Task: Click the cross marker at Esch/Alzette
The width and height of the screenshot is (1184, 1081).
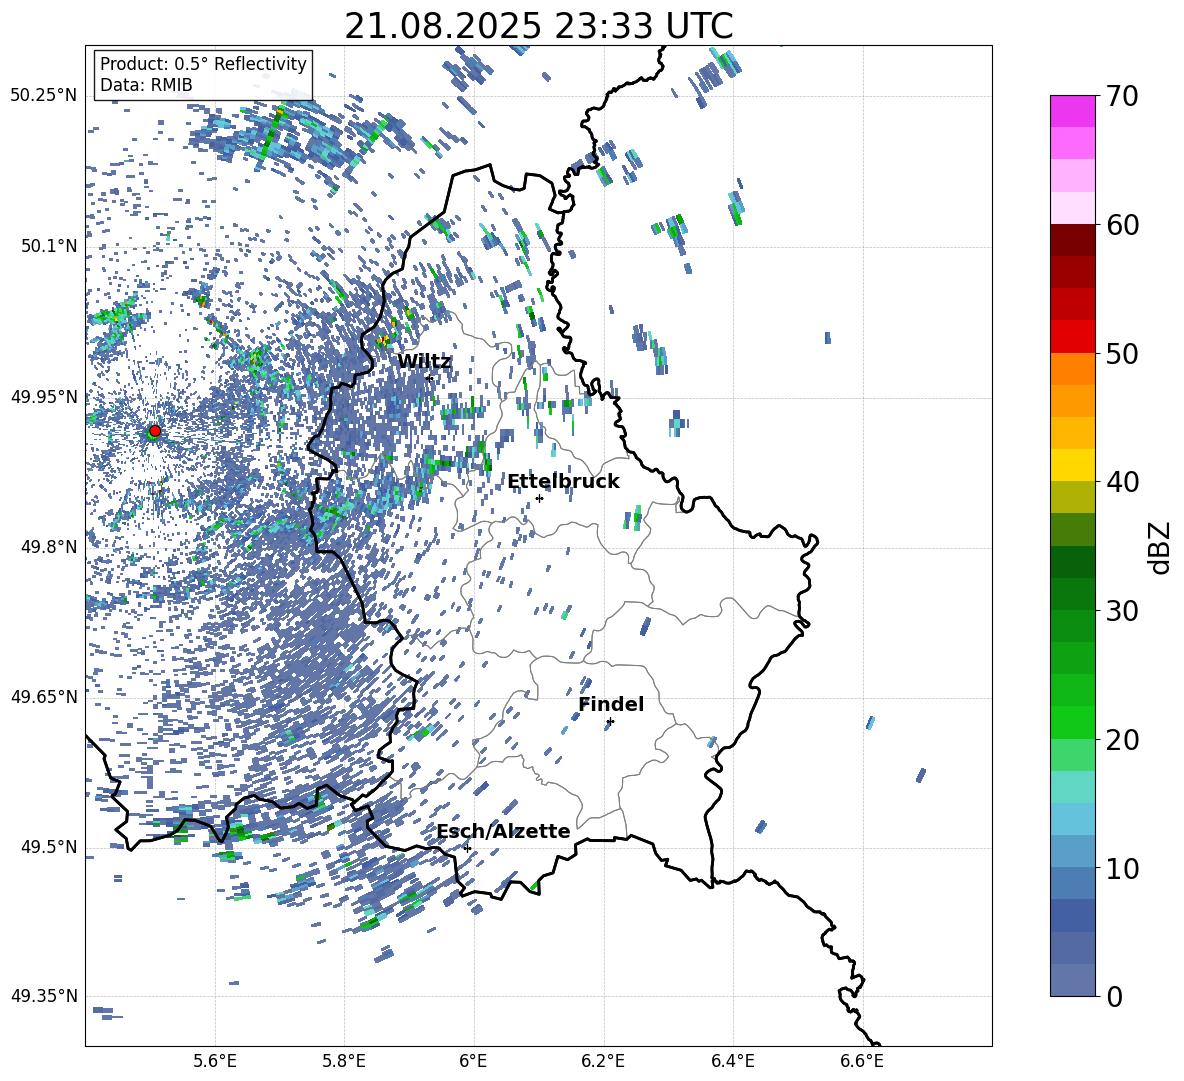Action: click(467, 848)
